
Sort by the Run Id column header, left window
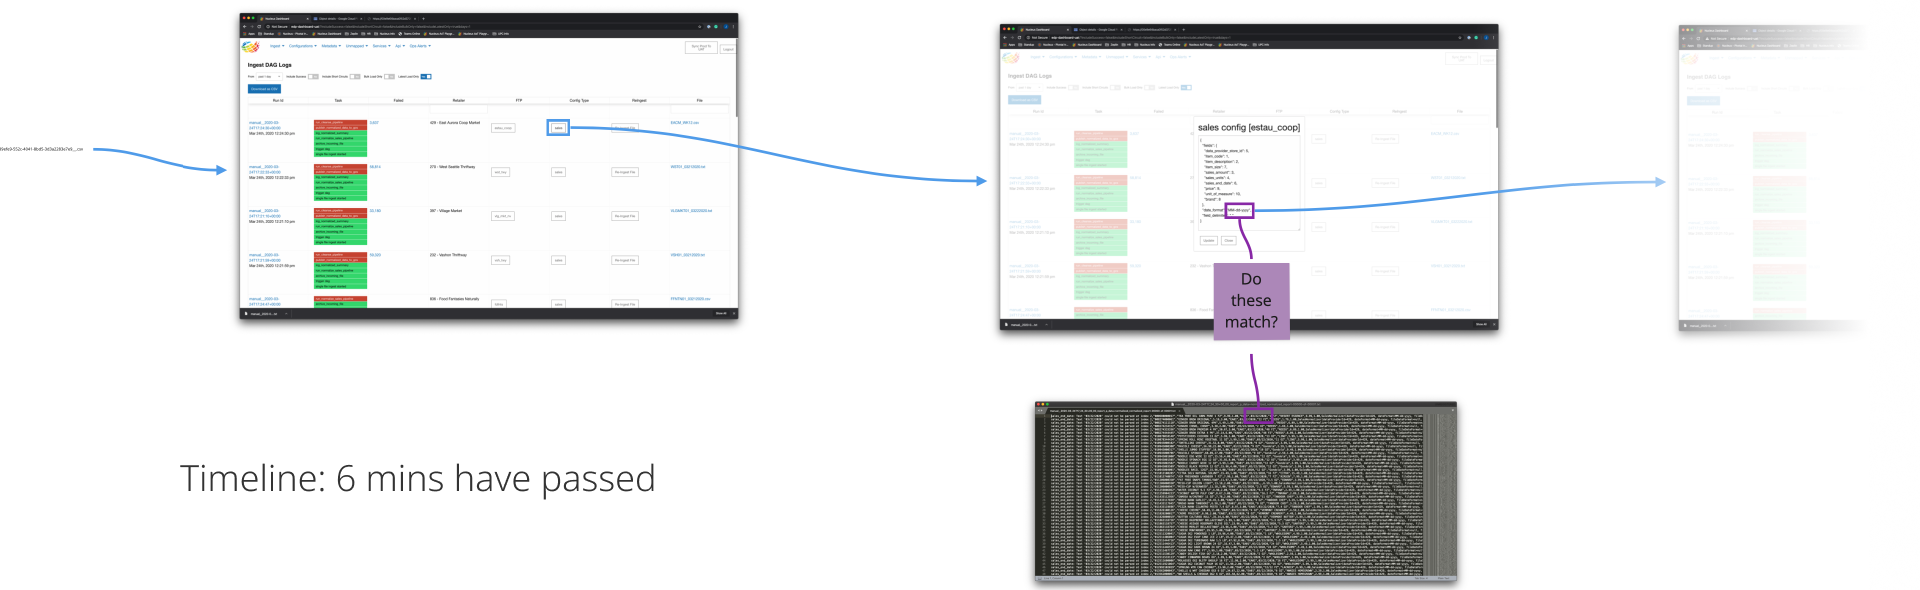click(278, 100)
